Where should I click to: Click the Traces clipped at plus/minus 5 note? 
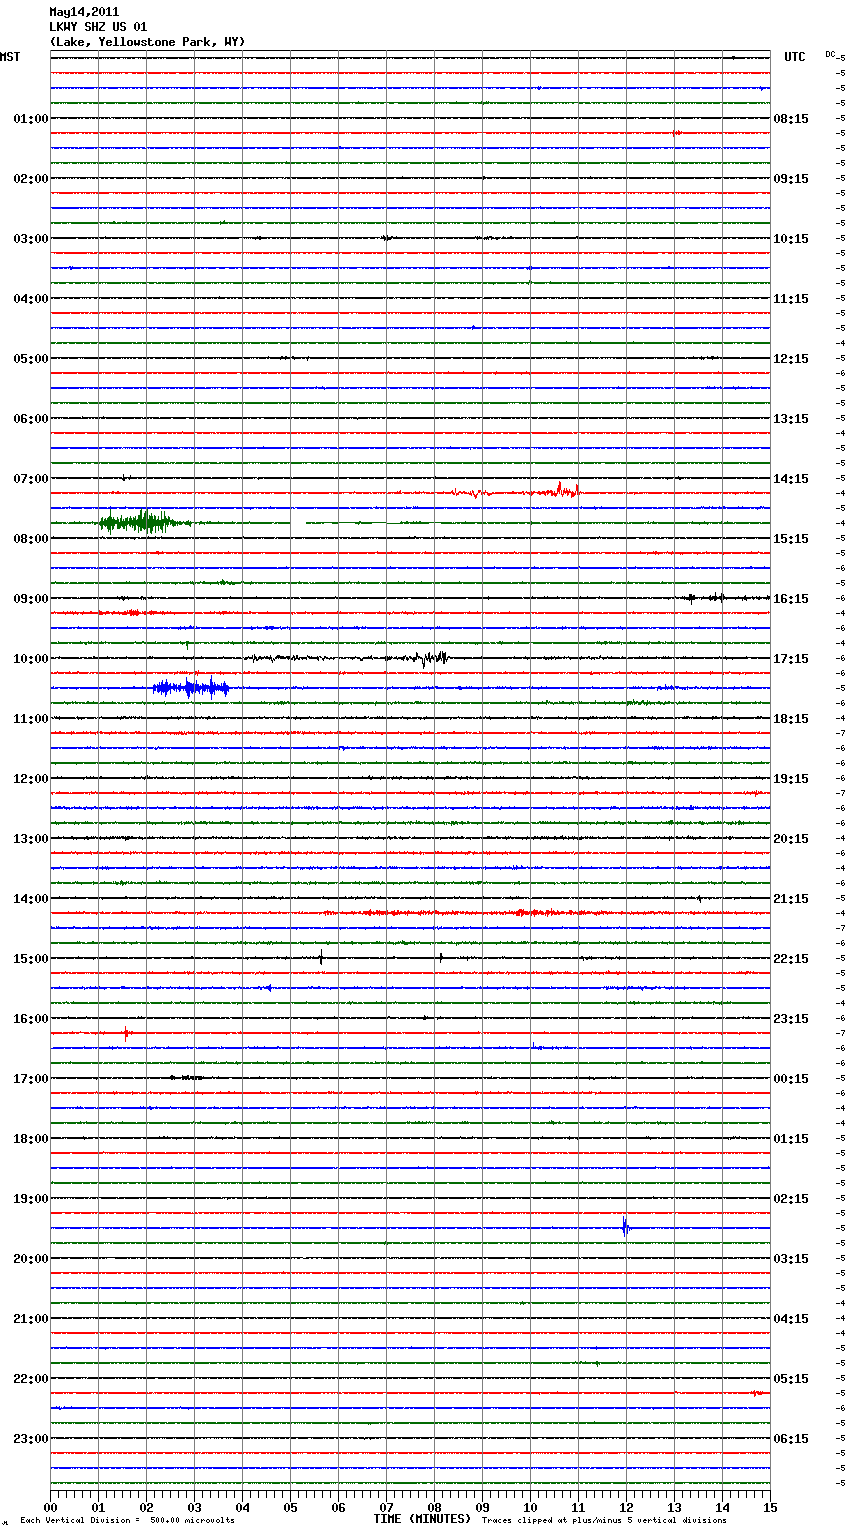pos(604,1521)
